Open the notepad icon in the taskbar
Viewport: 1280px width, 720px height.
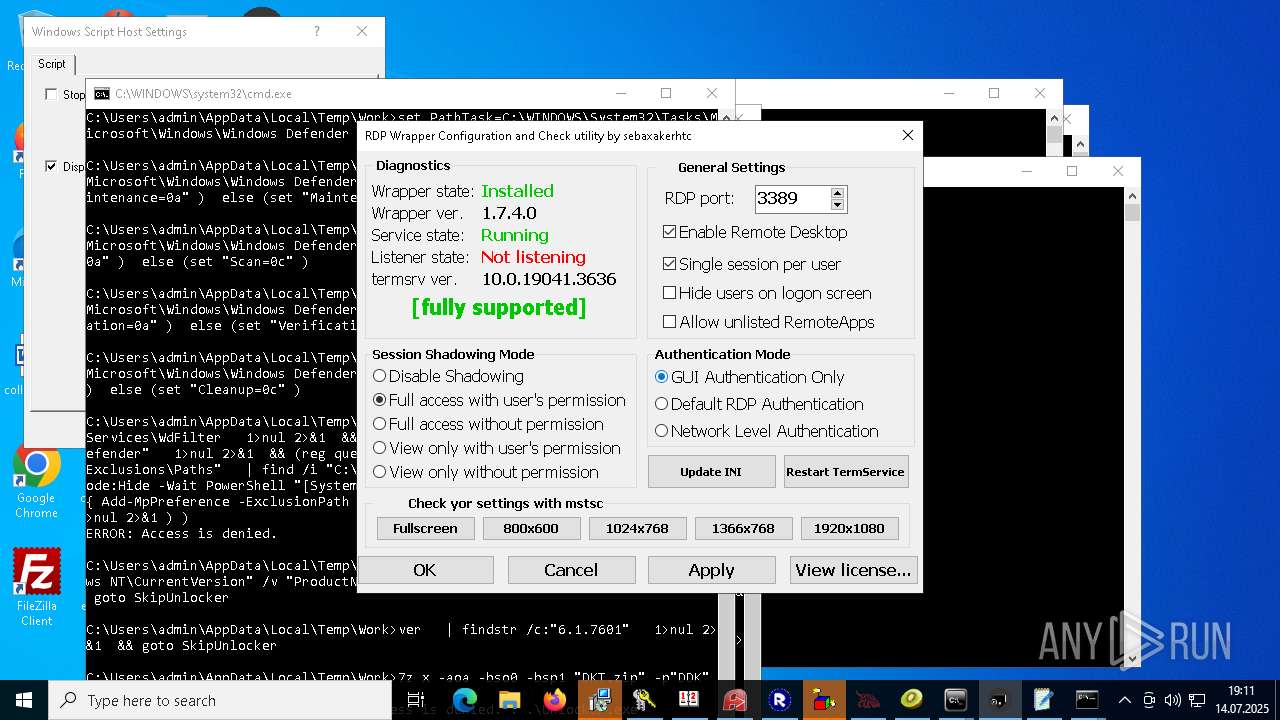[1043, 700]
